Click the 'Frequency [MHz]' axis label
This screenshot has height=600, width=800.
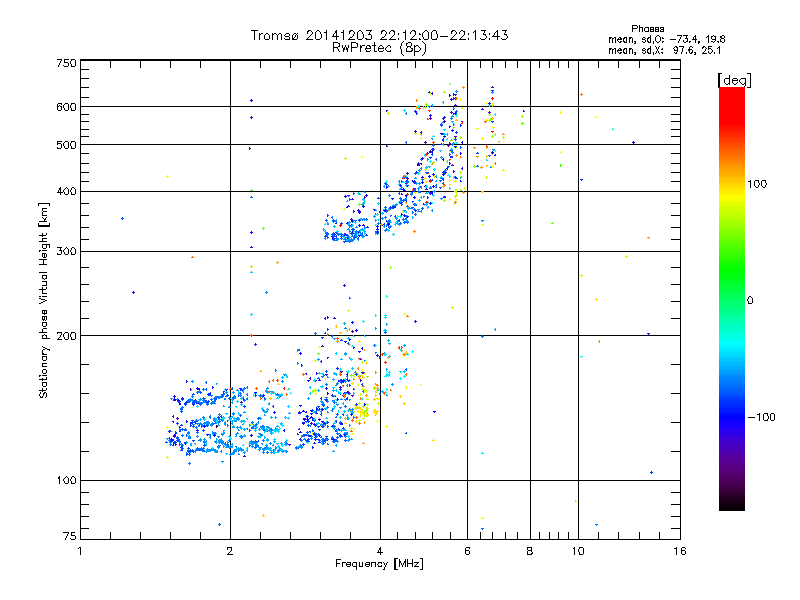[x=379, y=564]
